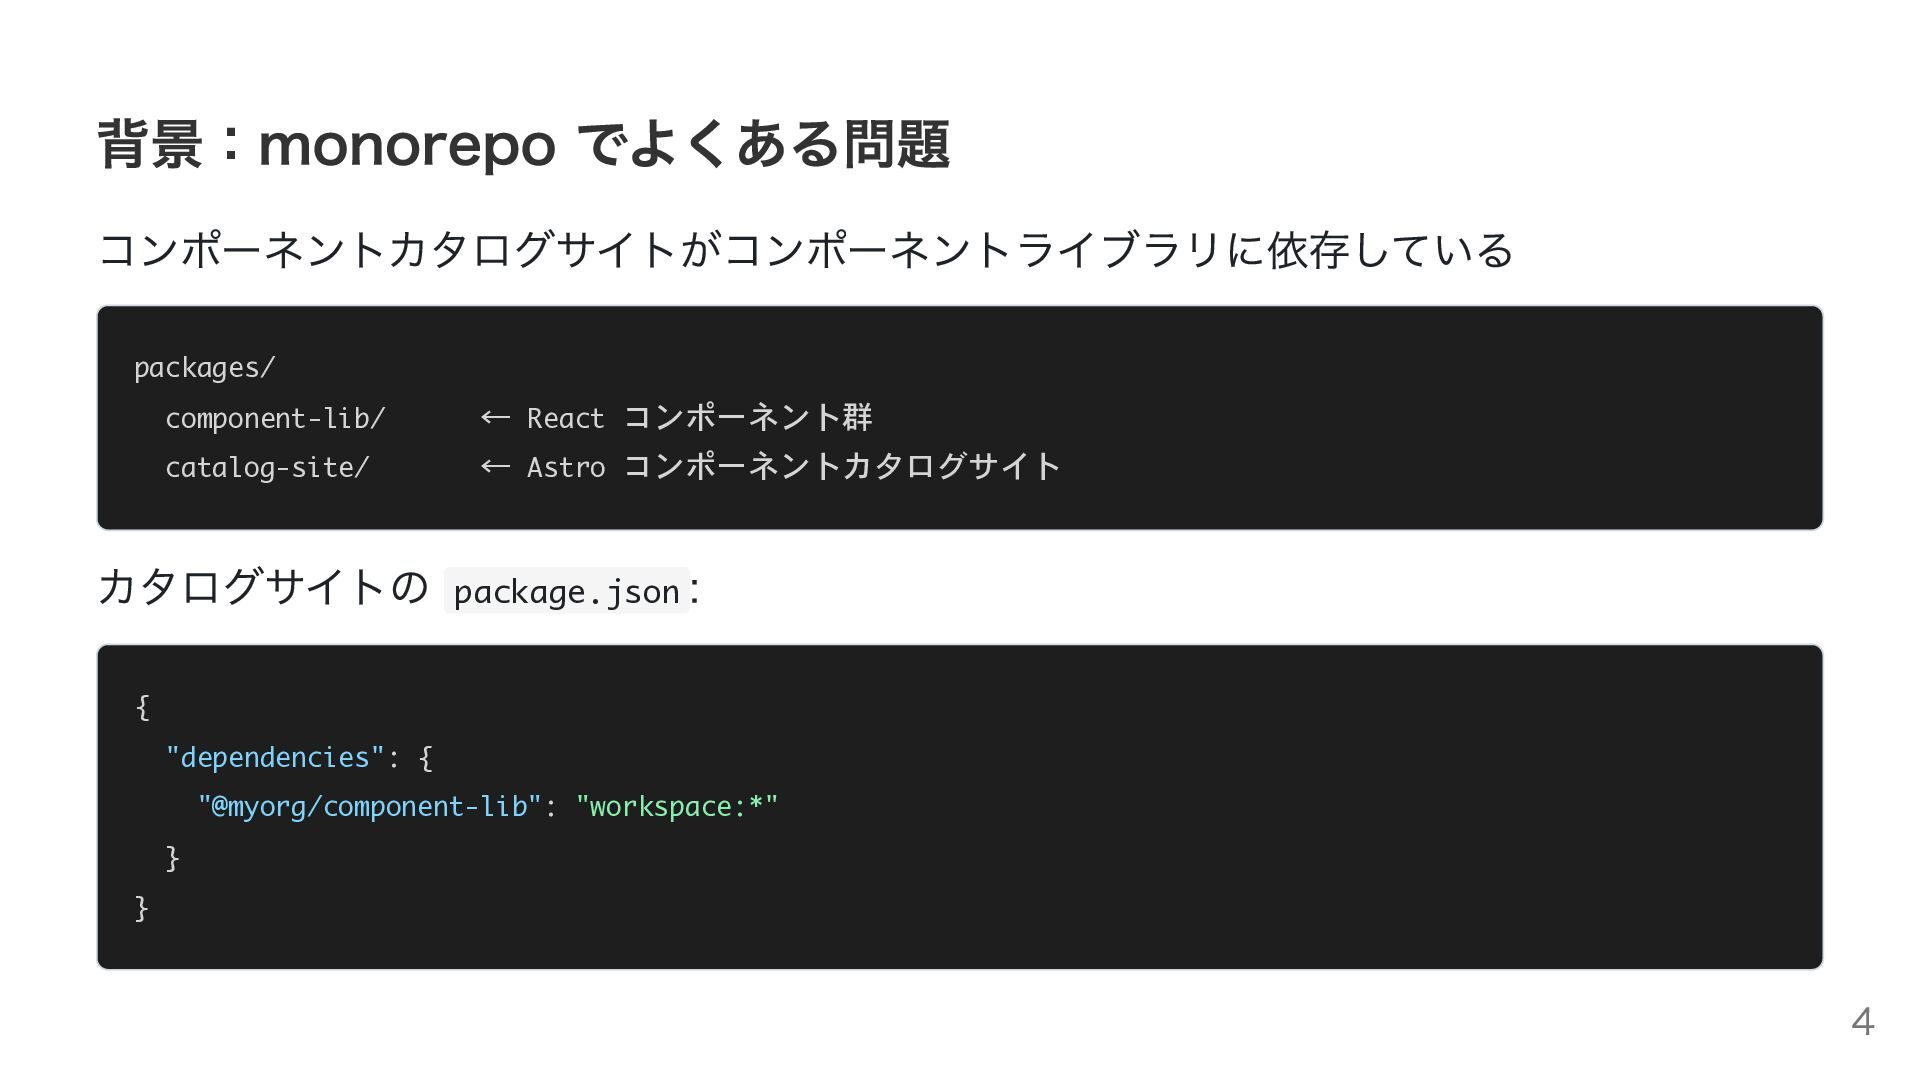Image resolution: width=1920 pixels, height=1080 pixels.
Task: Click the word monorepo in the title
Action: pos(407,147)
